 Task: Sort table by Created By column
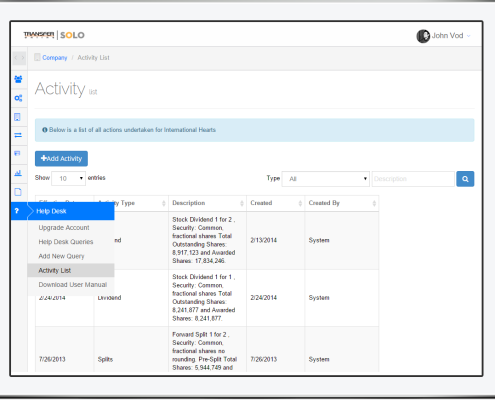pos(342,203)
